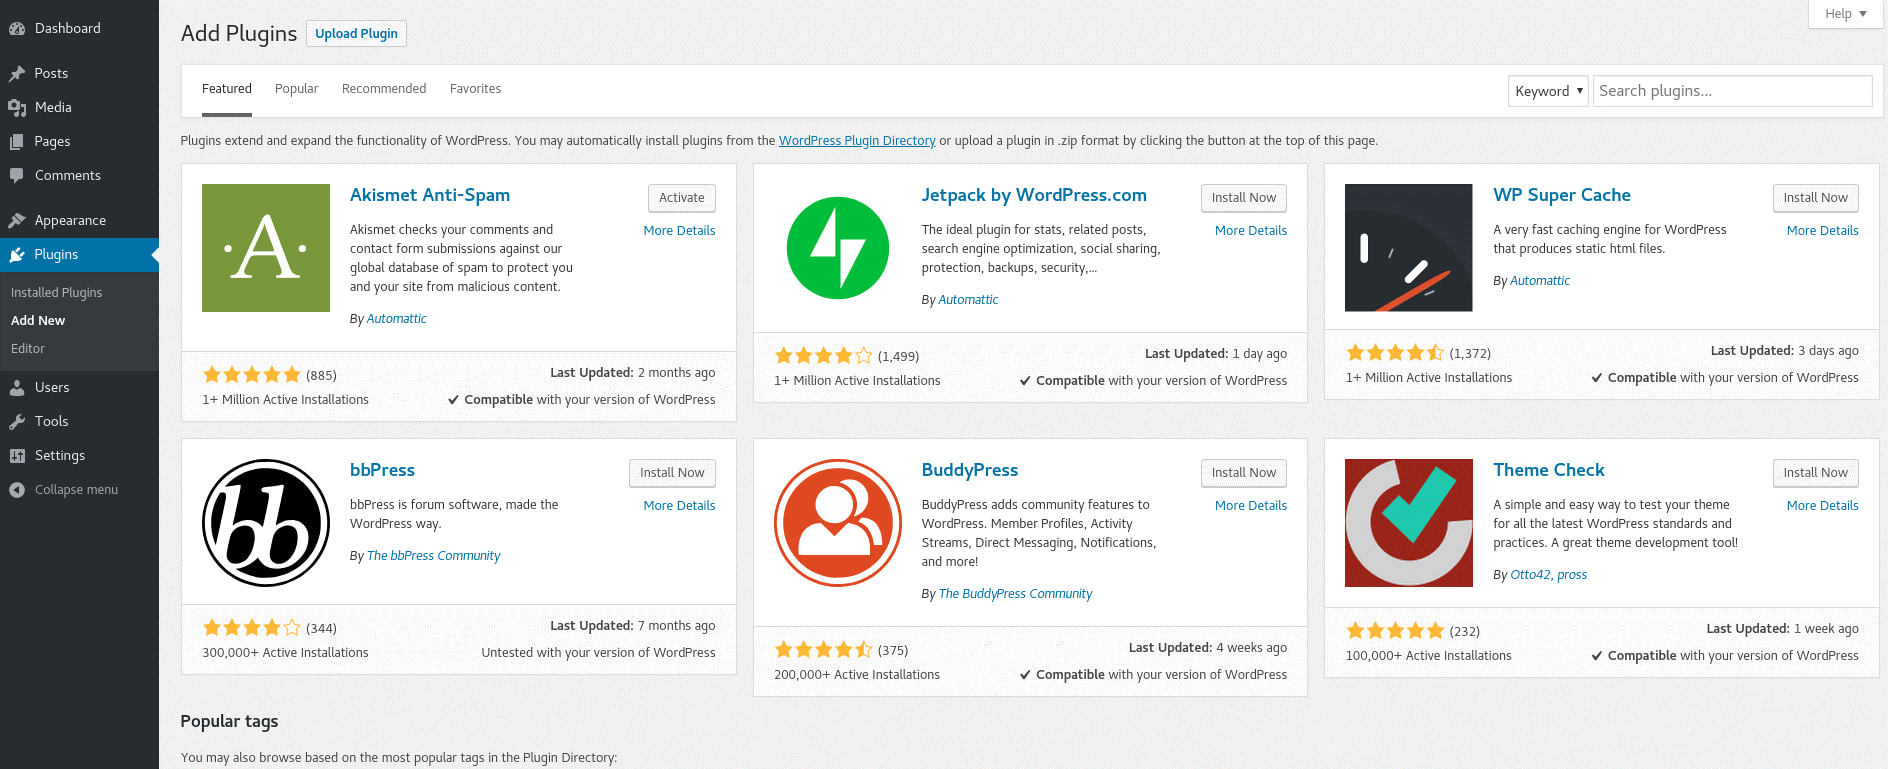The width and height of the screenshot is (1888, 769).
Task: Click the bbPress logo image
Action: [266, 523]
